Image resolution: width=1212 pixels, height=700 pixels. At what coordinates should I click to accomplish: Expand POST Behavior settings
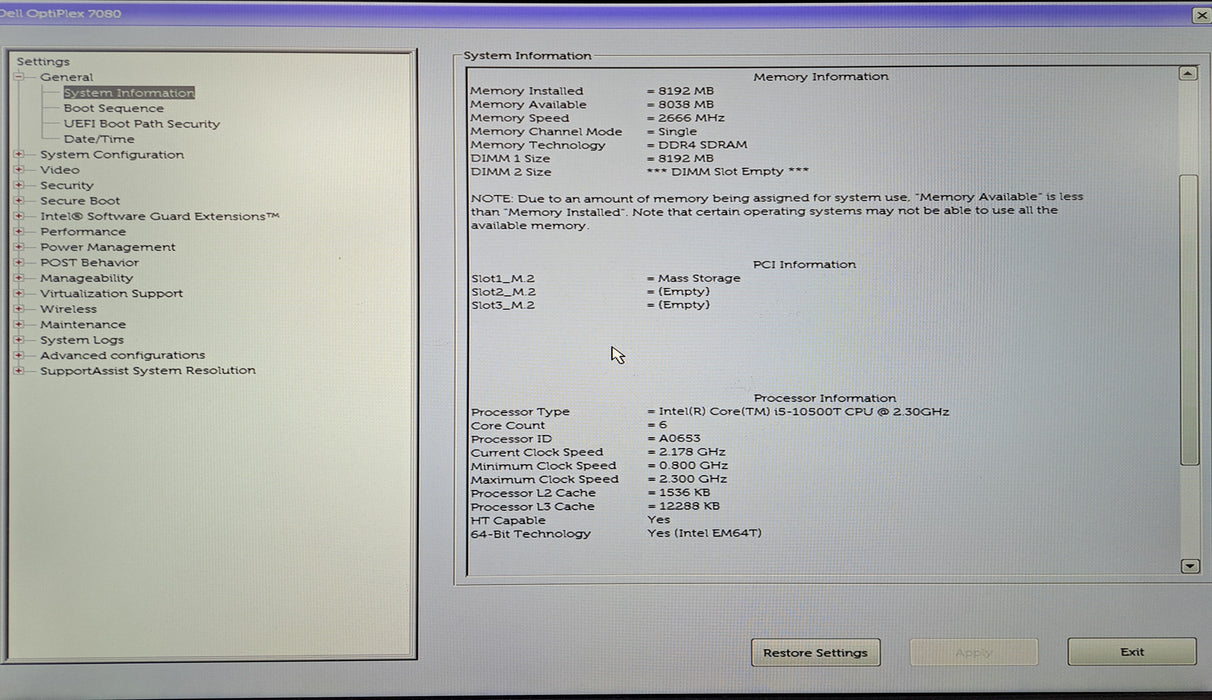17,262
